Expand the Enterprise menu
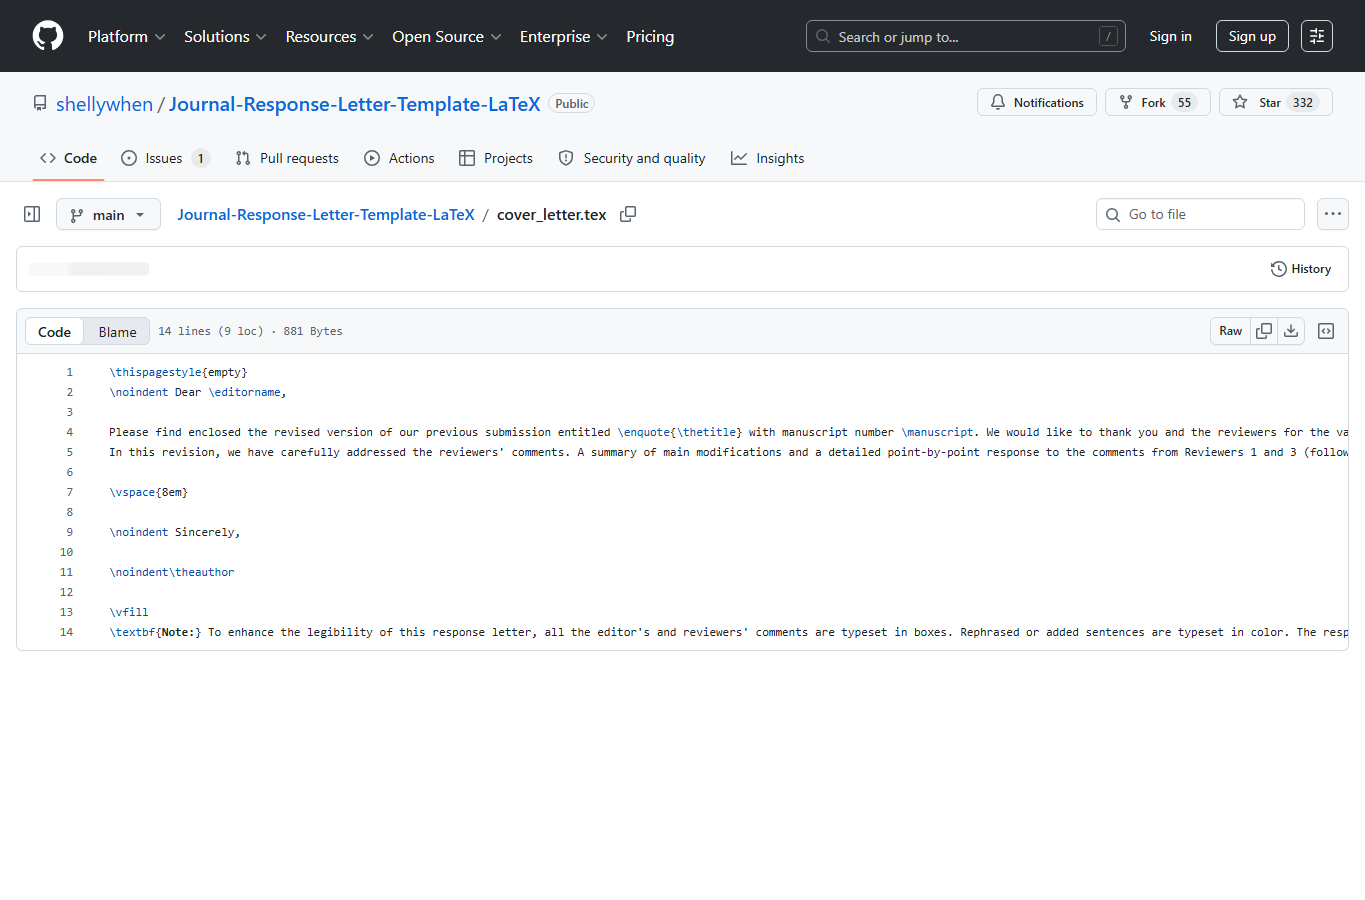 pos(563,36)
